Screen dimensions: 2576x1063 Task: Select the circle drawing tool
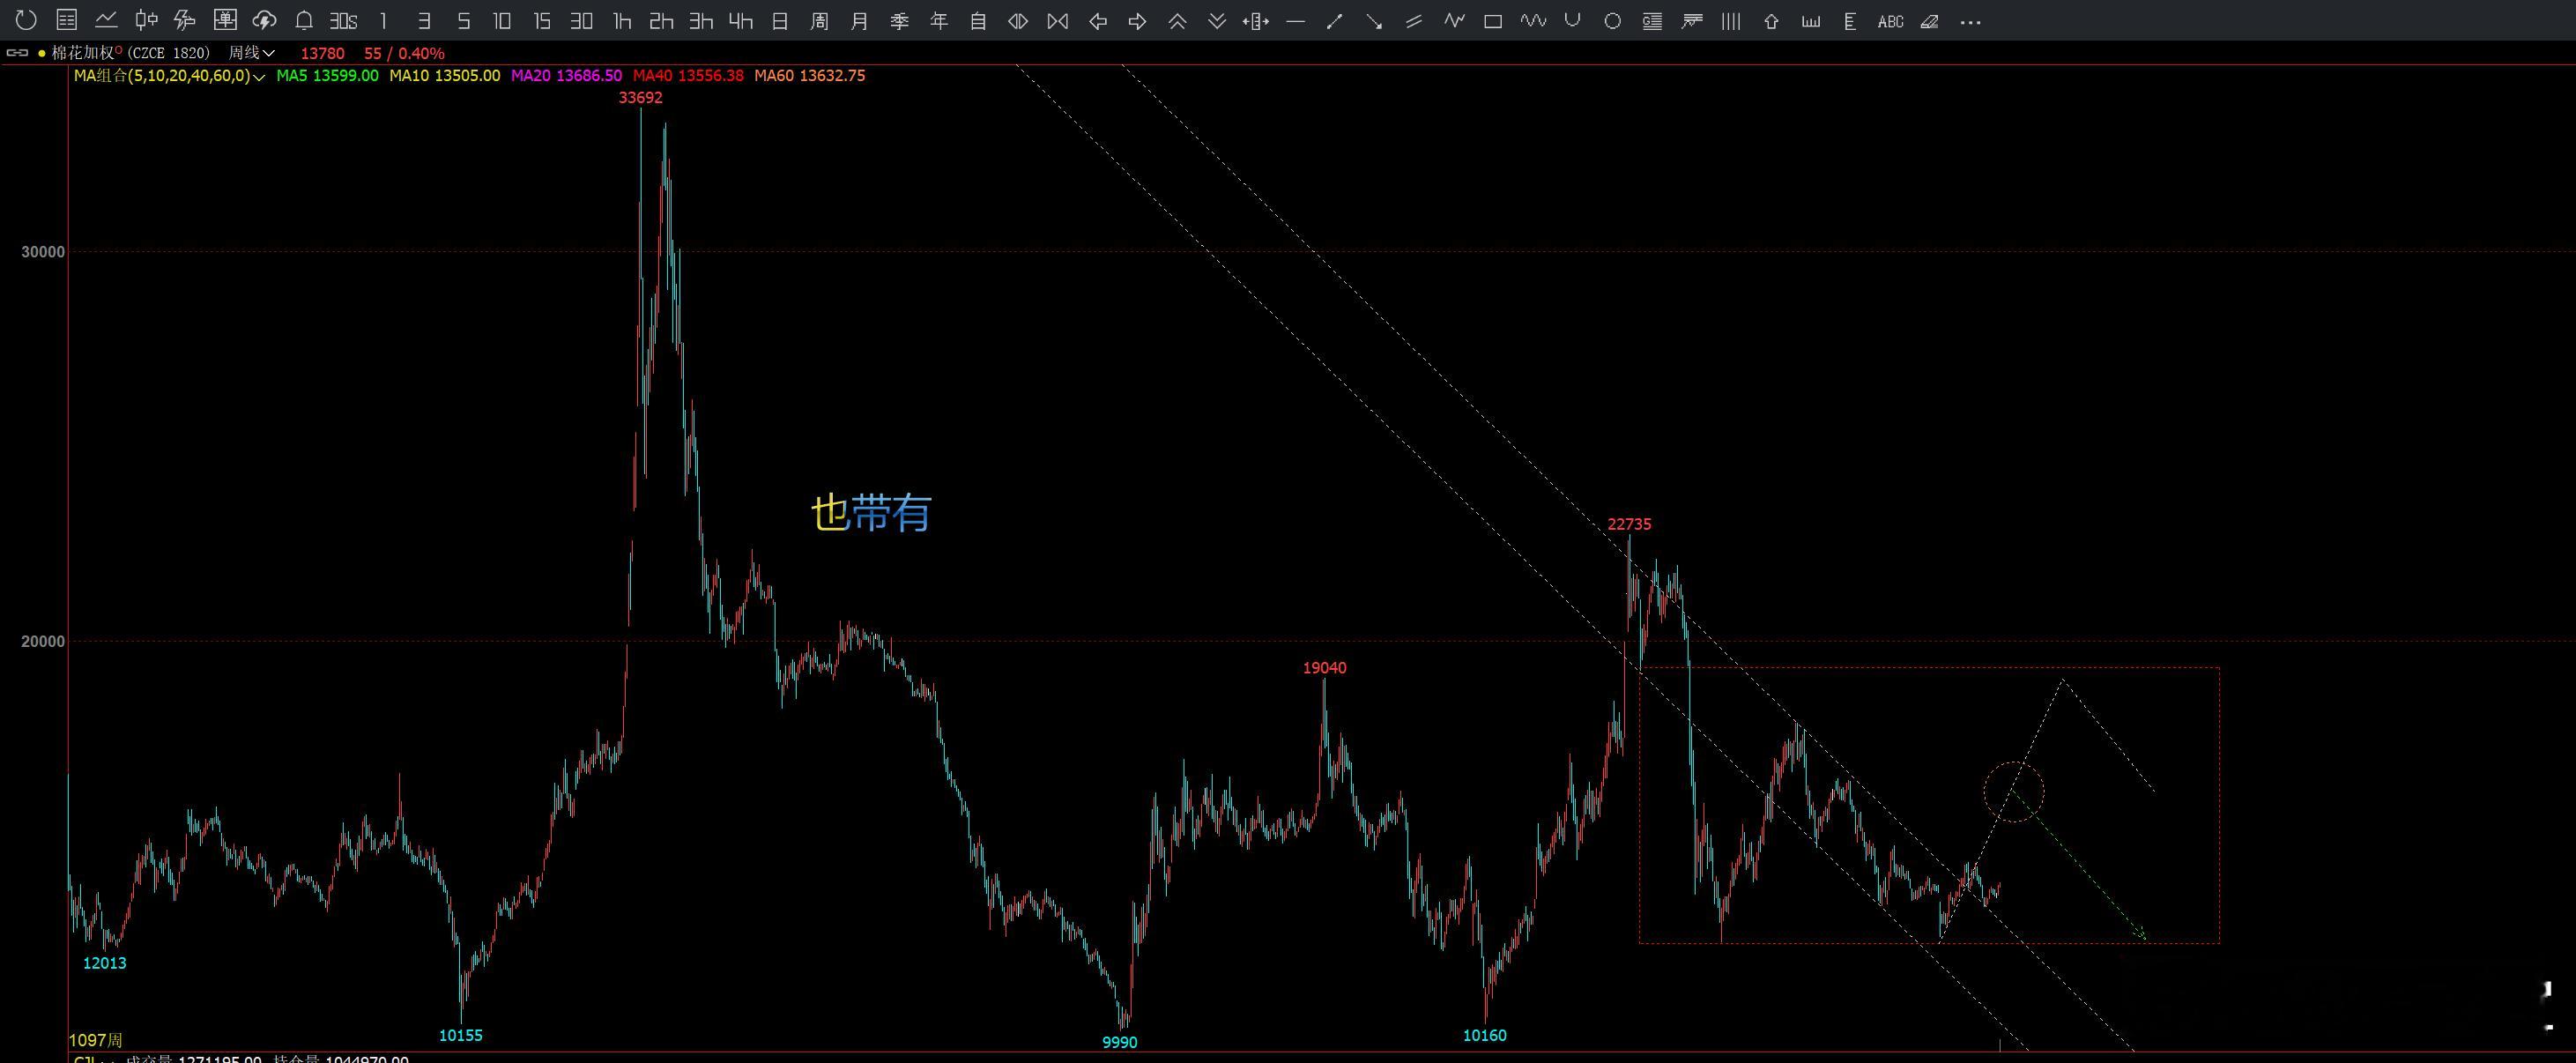pos(1612,21)
